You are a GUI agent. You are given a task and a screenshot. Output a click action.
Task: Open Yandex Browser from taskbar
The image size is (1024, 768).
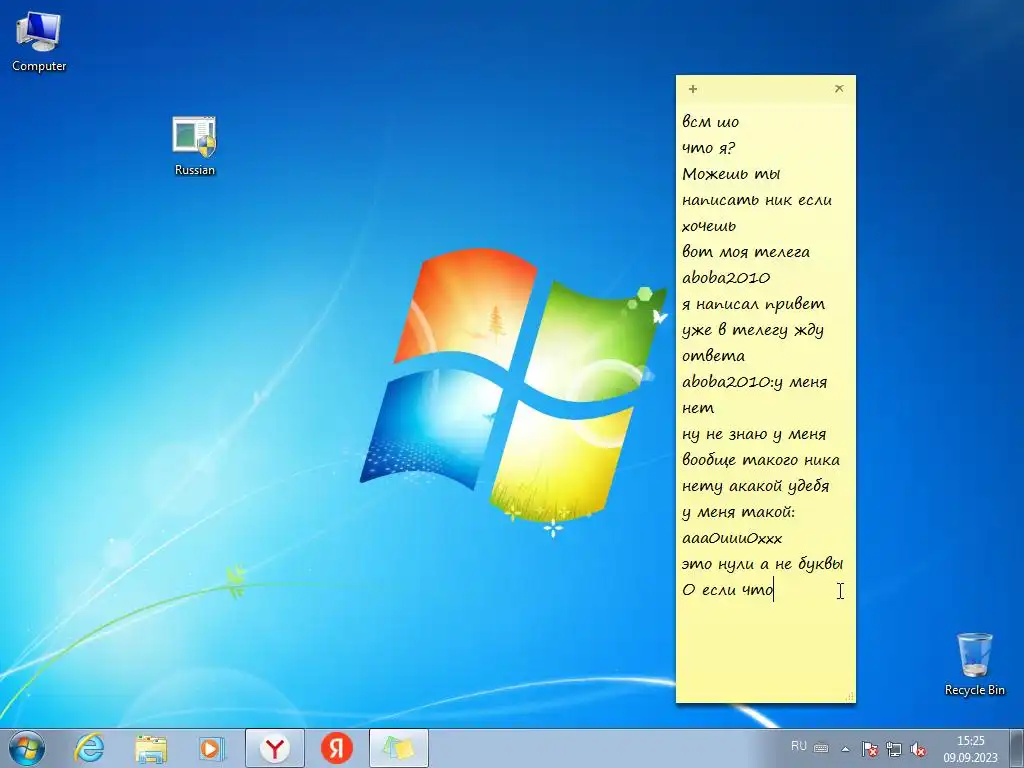(275, 748)
